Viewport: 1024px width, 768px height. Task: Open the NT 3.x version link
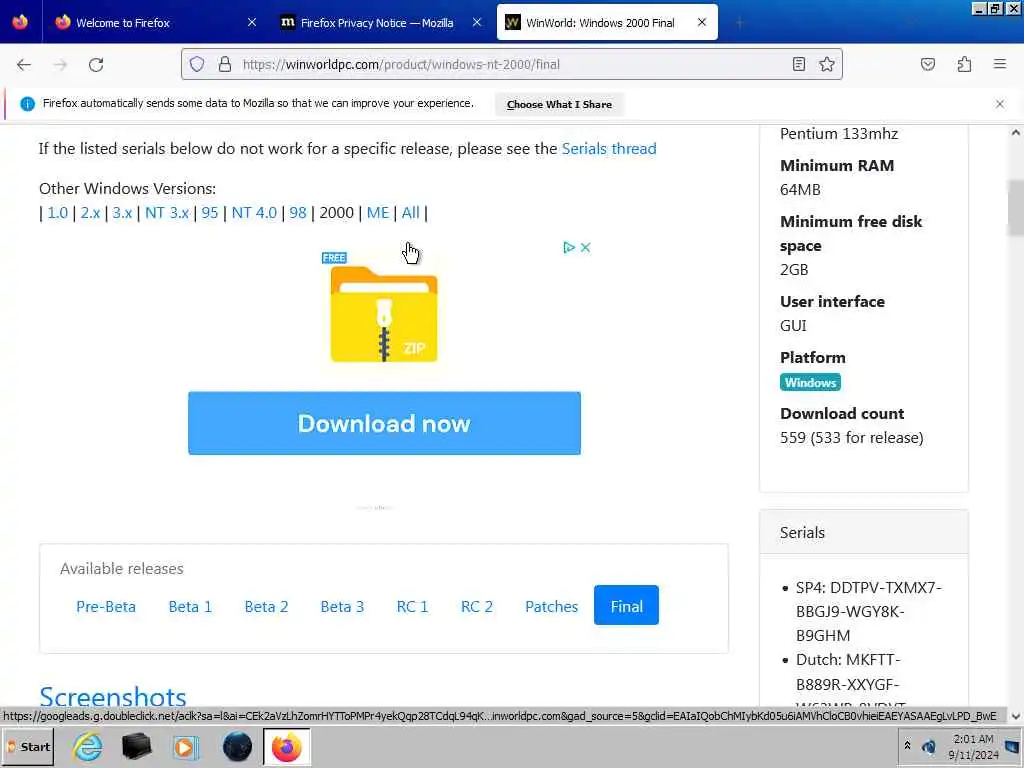(x=167, y=213)
